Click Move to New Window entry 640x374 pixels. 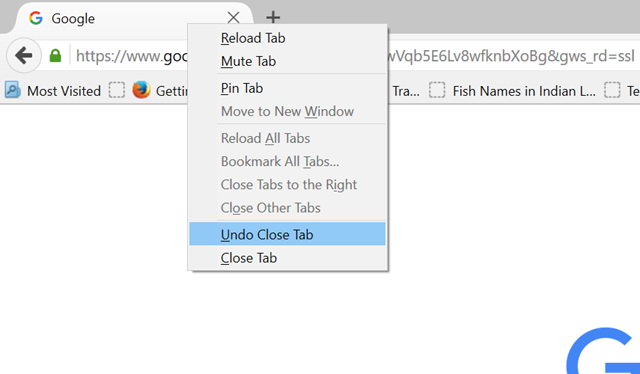[287, 111]
